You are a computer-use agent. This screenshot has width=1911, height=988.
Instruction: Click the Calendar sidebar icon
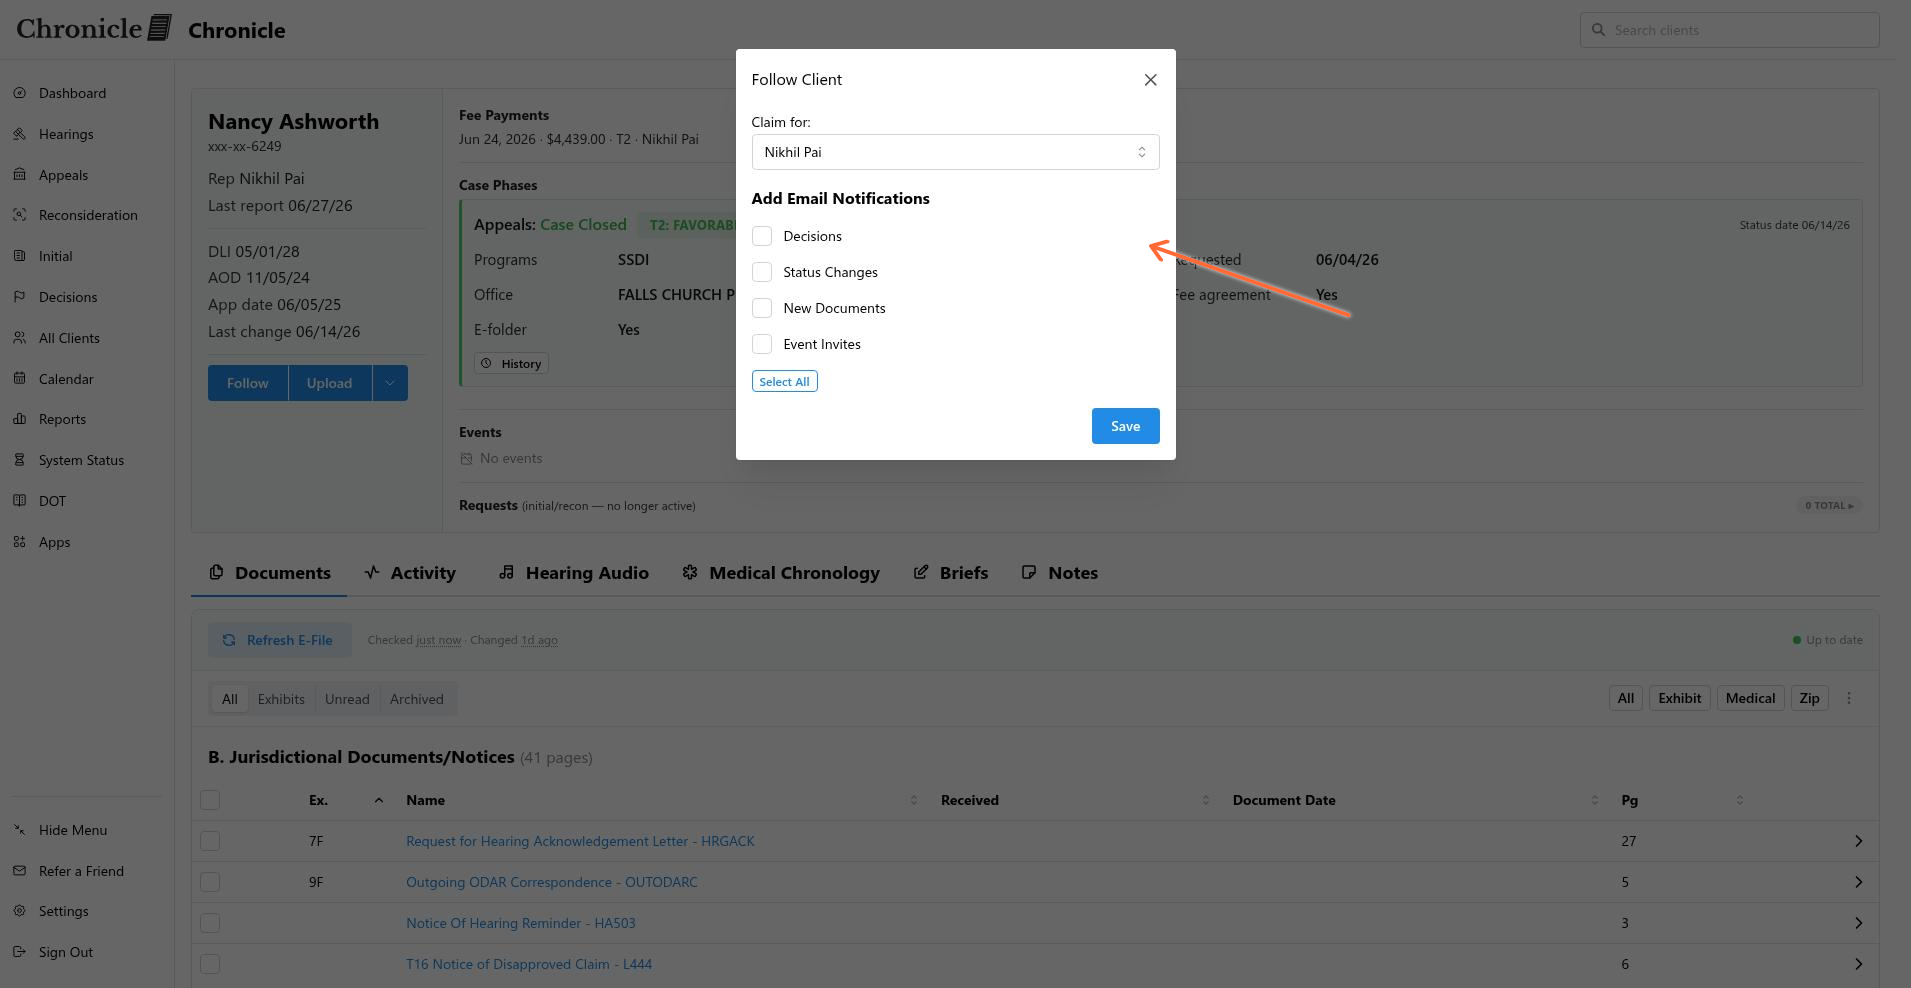(20, 379)
